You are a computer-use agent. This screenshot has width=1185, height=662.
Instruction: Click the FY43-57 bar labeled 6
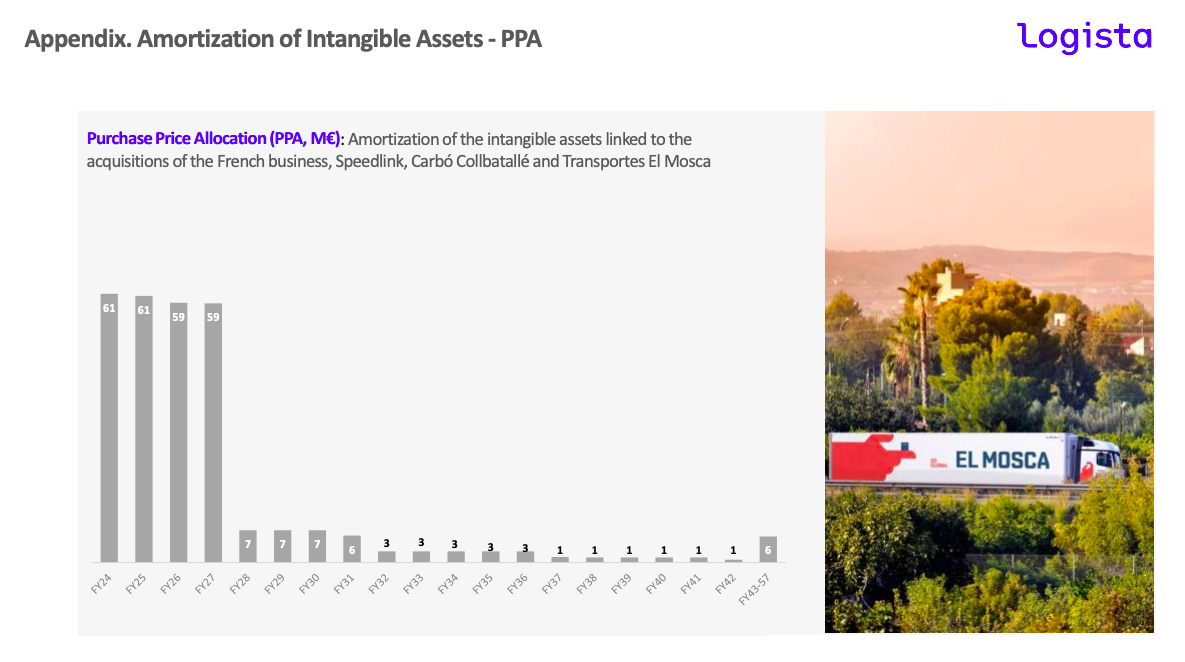click(x=768, y=549)
